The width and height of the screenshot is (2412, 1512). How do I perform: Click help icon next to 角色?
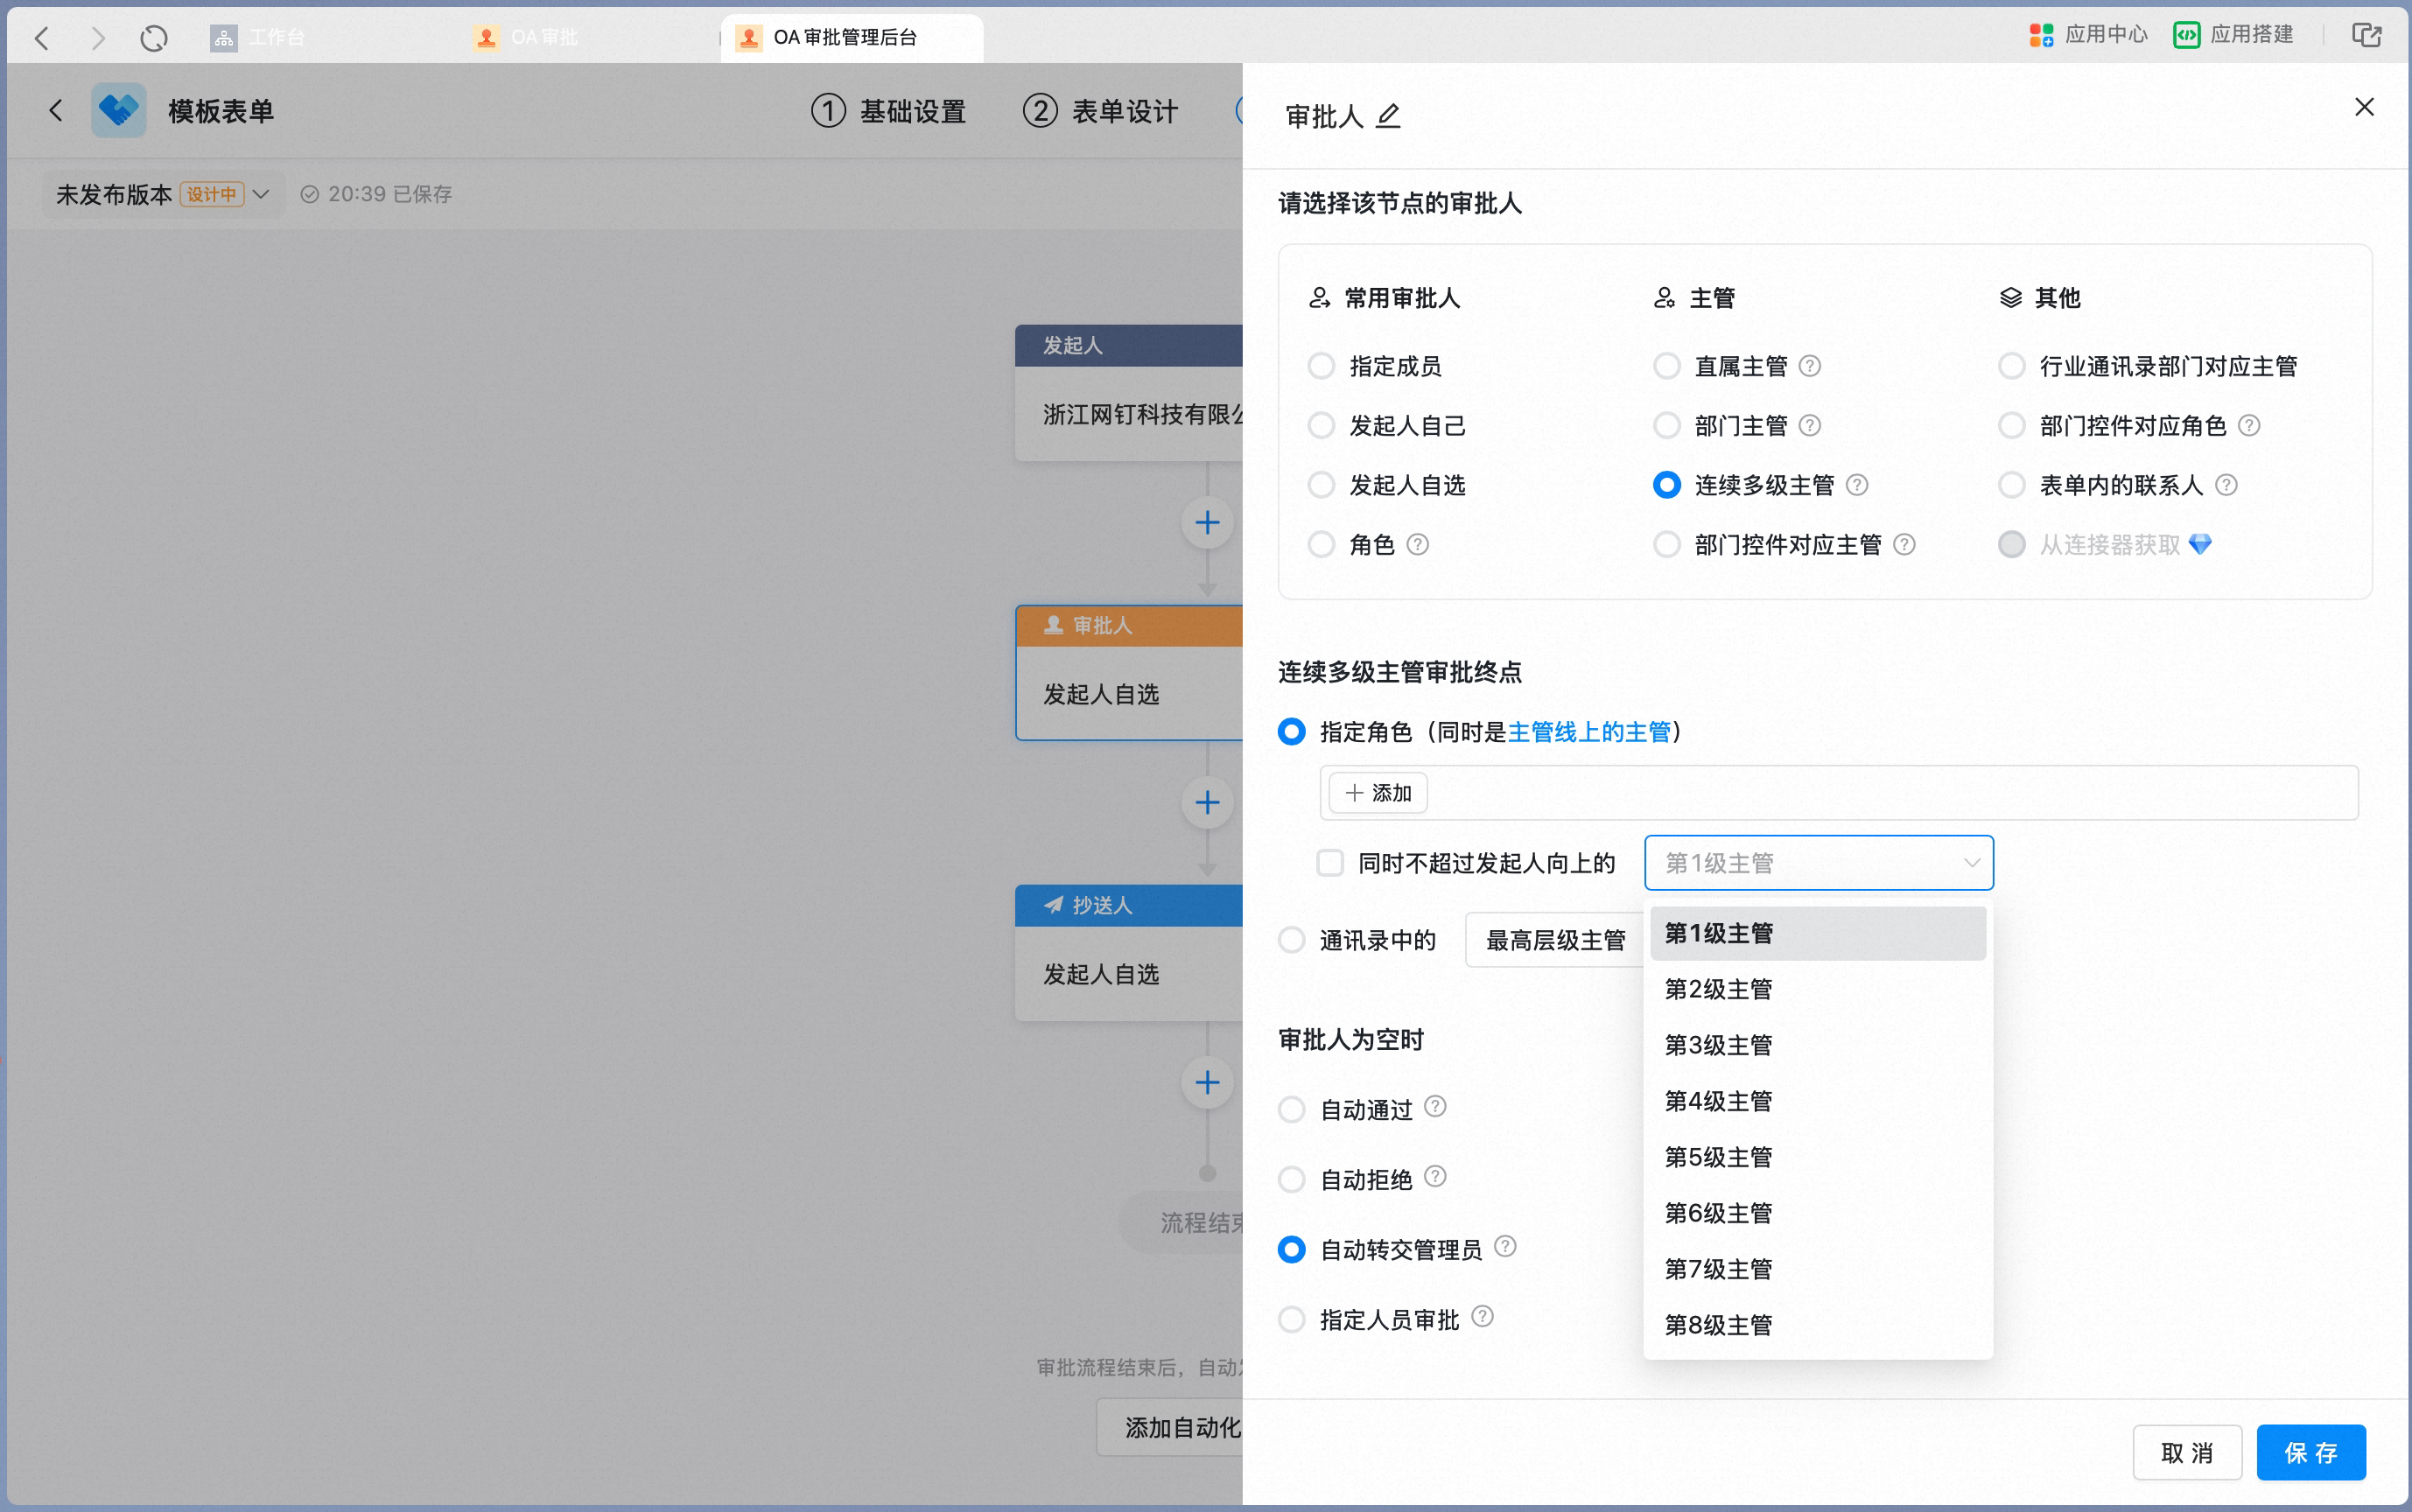[1417, 545]
